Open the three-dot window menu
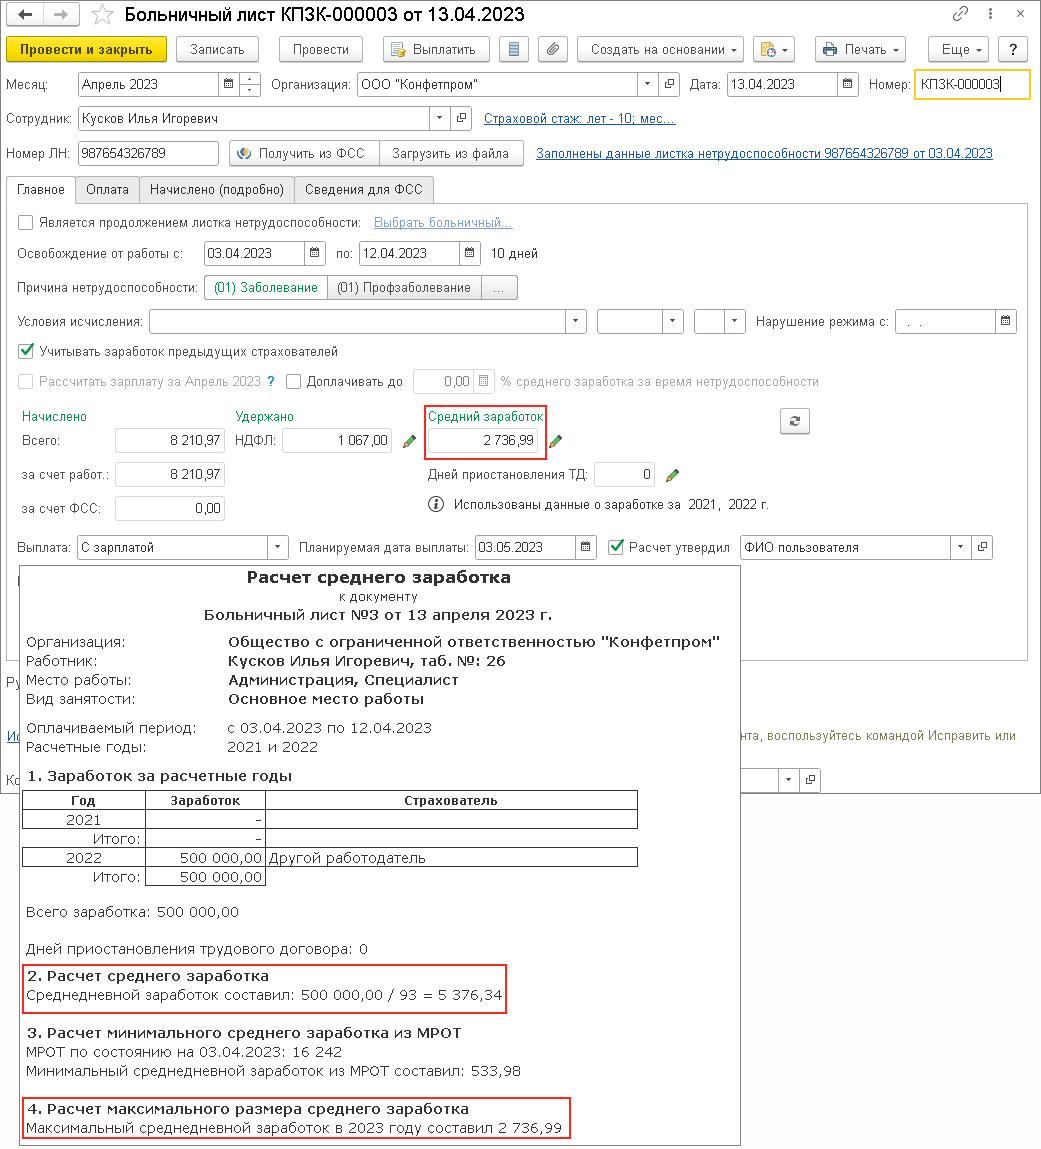1041x1149 pixels. (990, 13)
